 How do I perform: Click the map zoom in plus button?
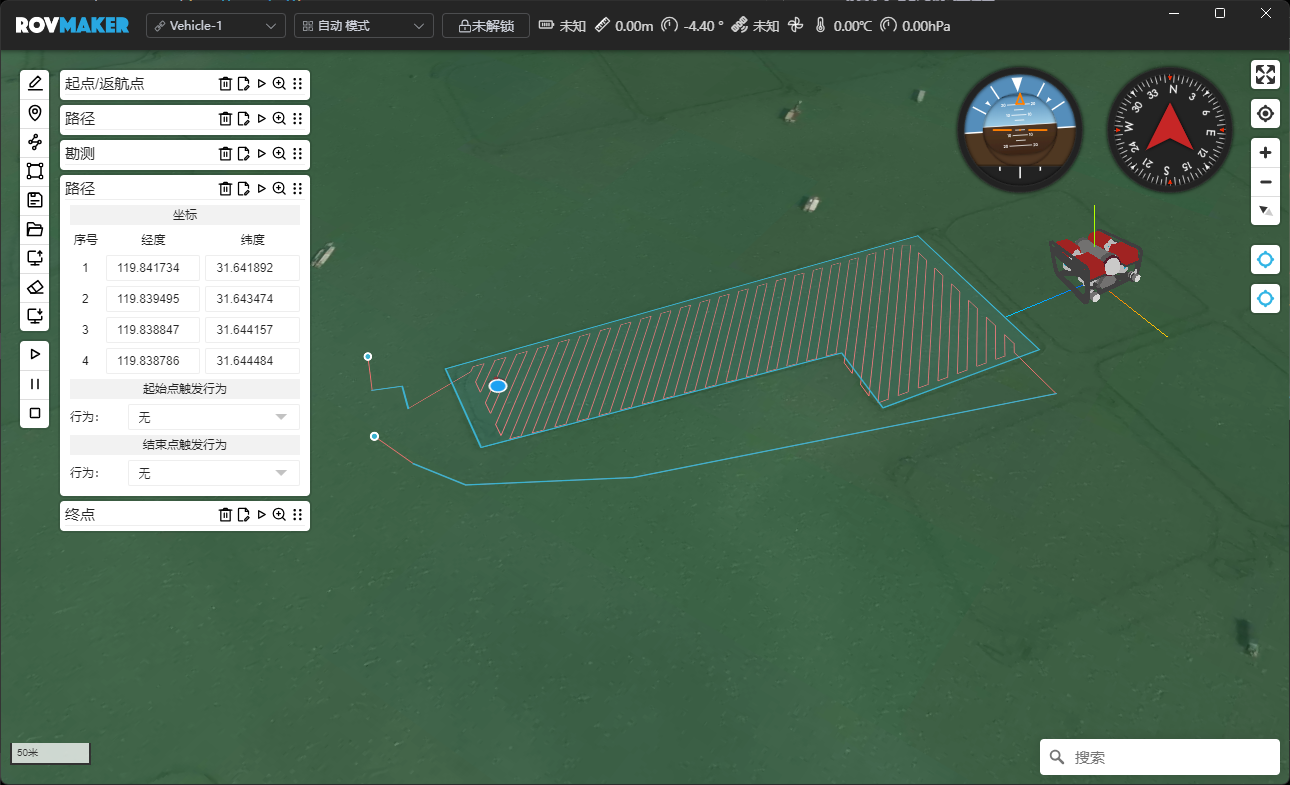1265,153
